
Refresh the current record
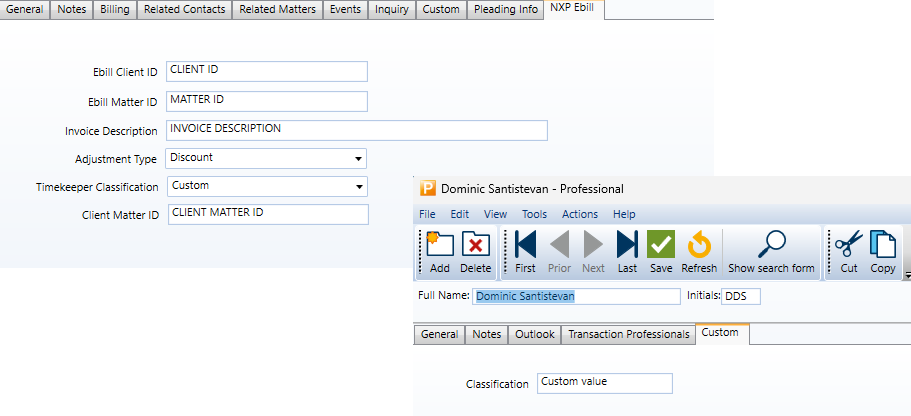tap(699, 252)
